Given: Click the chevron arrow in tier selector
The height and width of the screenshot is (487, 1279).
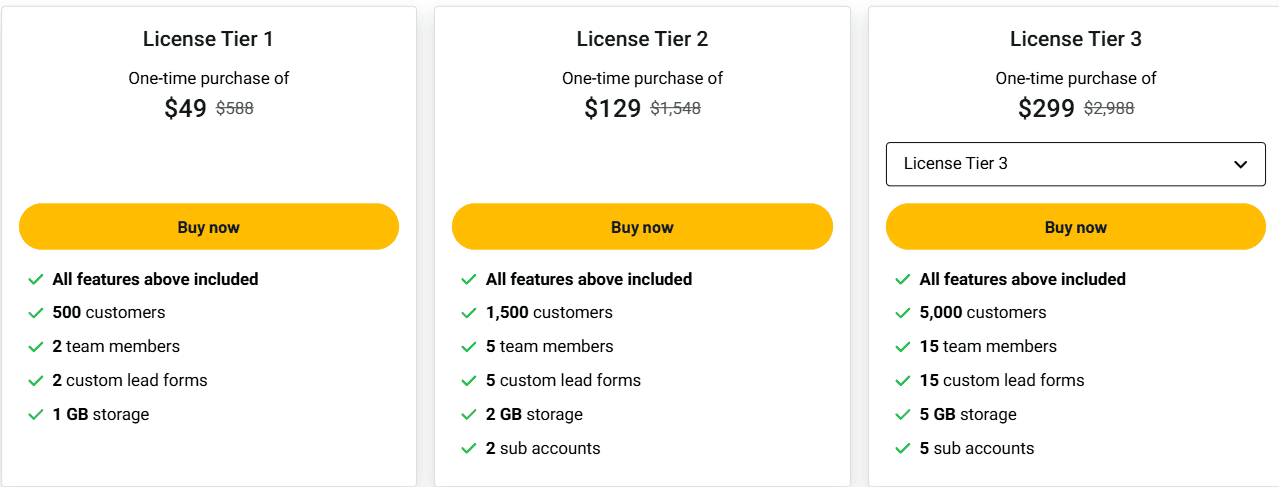Looking at the screenshot, I should pos(1241,164).
